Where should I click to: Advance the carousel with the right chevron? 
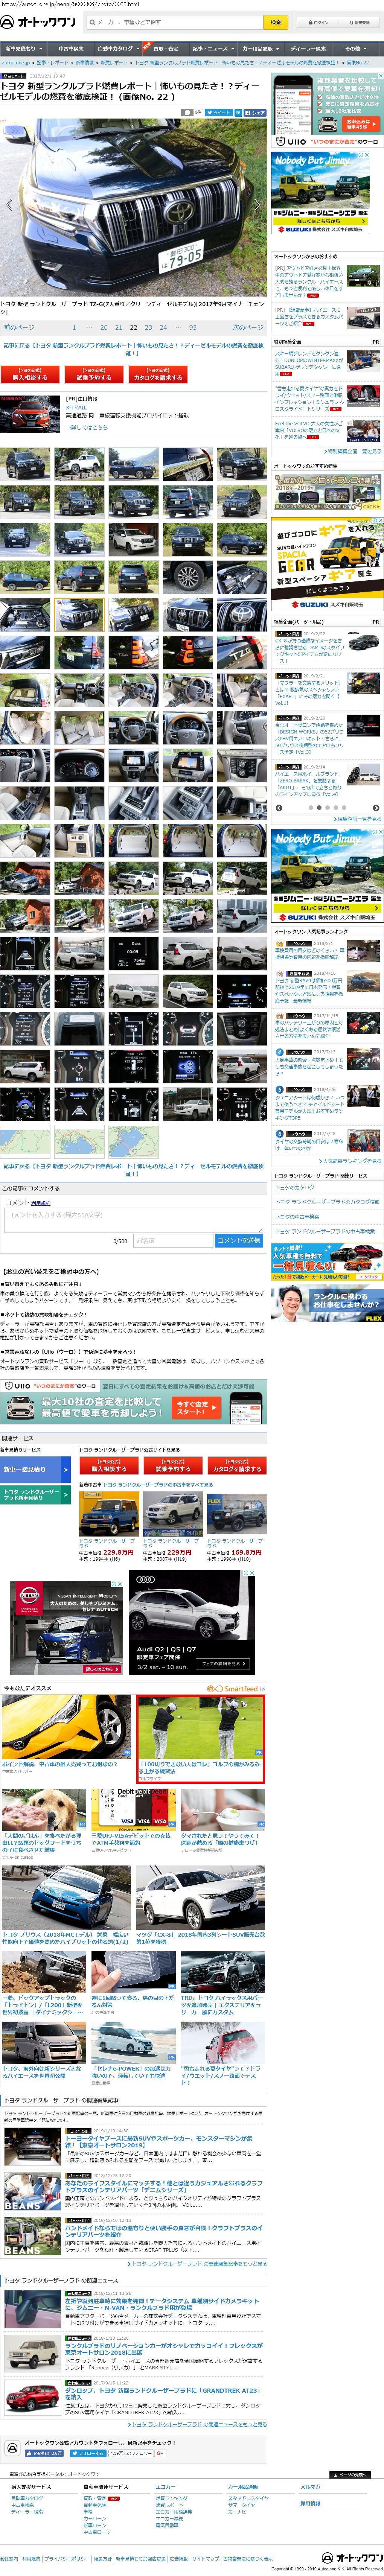pyautogui.click(x=376, y=808)
